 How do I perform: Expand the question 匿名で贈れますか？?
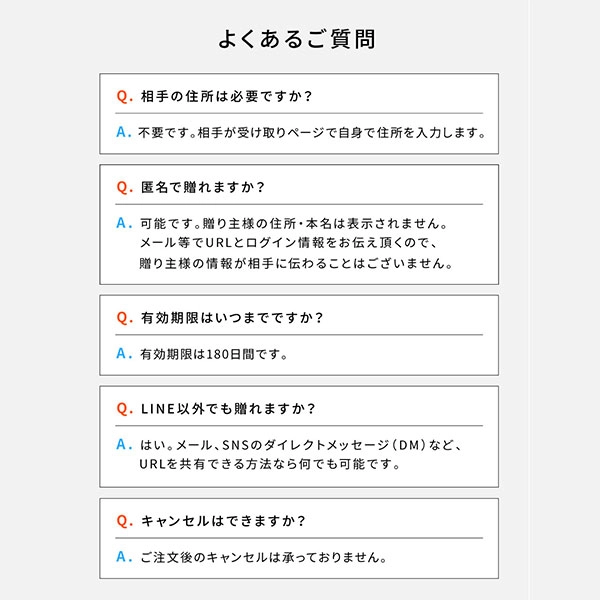coord(203,187)
